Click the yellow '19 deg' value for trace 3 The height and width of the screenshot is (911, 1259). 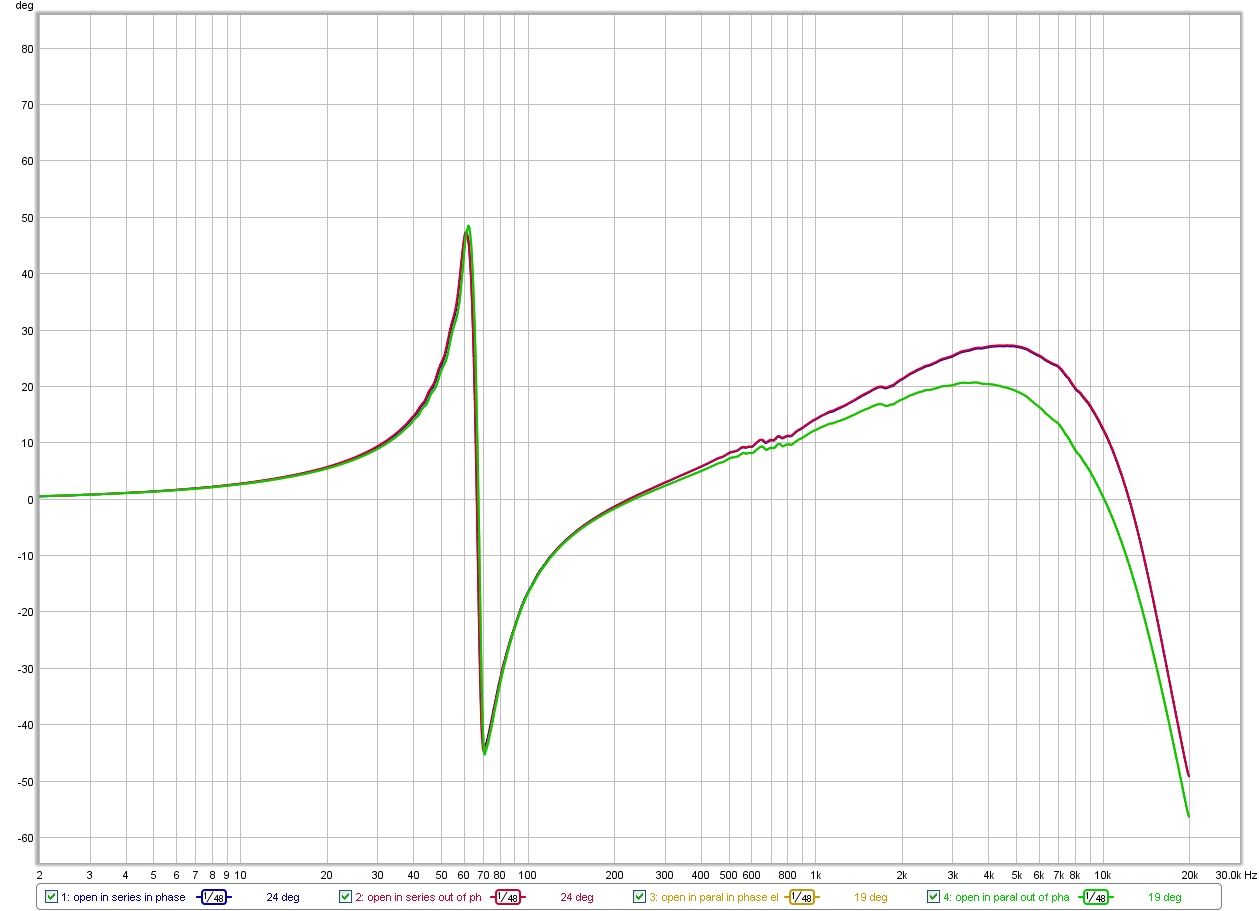871,897
